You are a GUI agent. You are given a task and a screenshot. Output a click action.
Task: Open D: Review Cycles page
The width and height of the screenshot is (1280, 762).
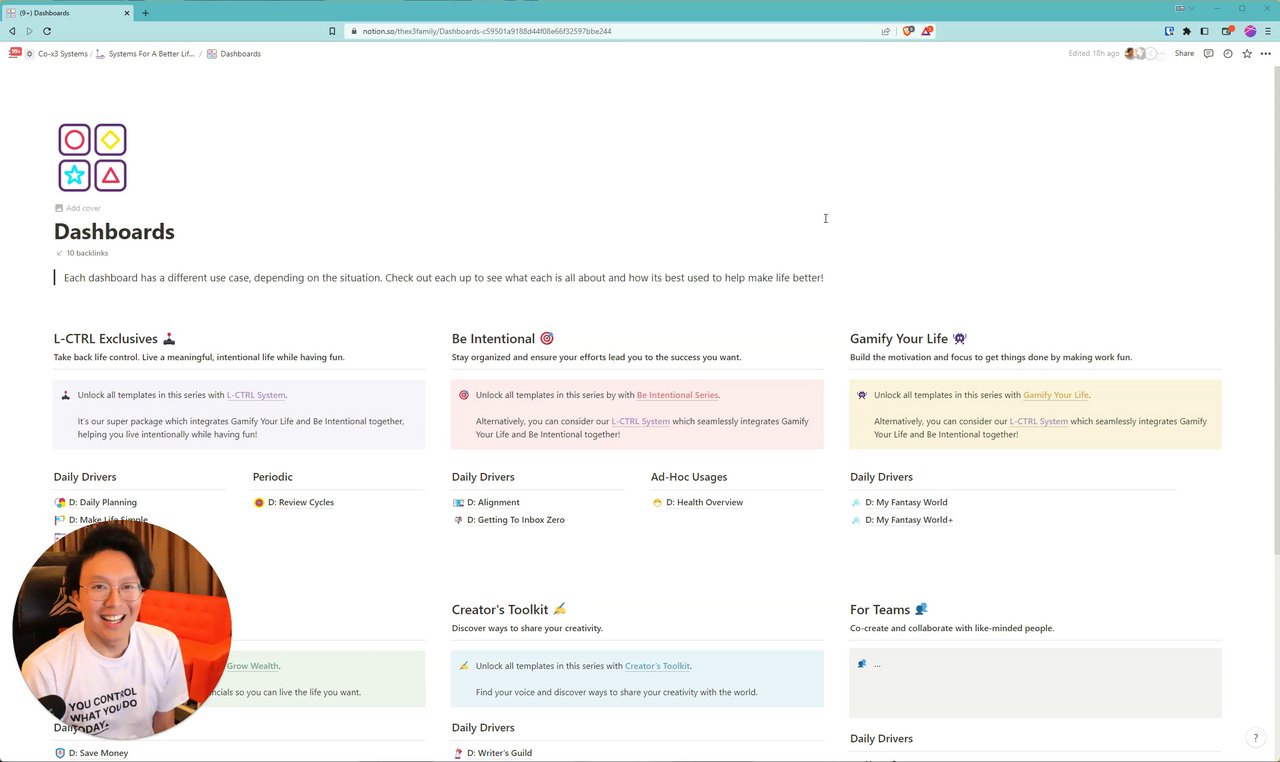coord(294,502)
